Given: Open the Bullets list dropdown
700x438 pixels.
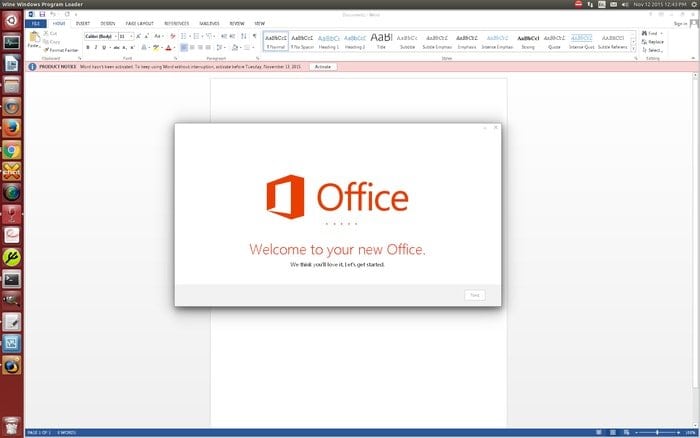Looking at the screenshot, I should (x=190, y=36).
